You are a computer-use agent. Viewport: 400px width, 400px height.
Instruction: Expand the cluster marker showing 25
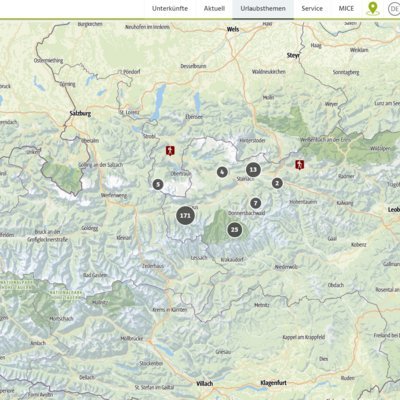pos(235,230)
